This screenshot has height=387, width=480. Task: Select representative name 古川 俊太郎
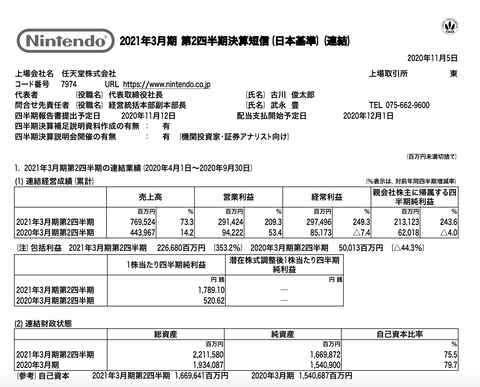point(292,95)
